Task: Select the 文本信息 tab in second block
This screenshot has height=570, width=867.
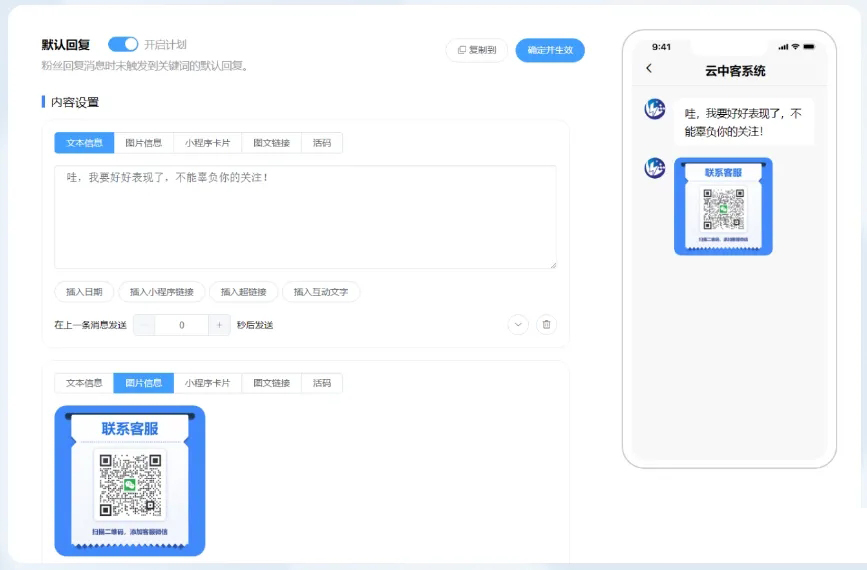Action: (84, 383)
